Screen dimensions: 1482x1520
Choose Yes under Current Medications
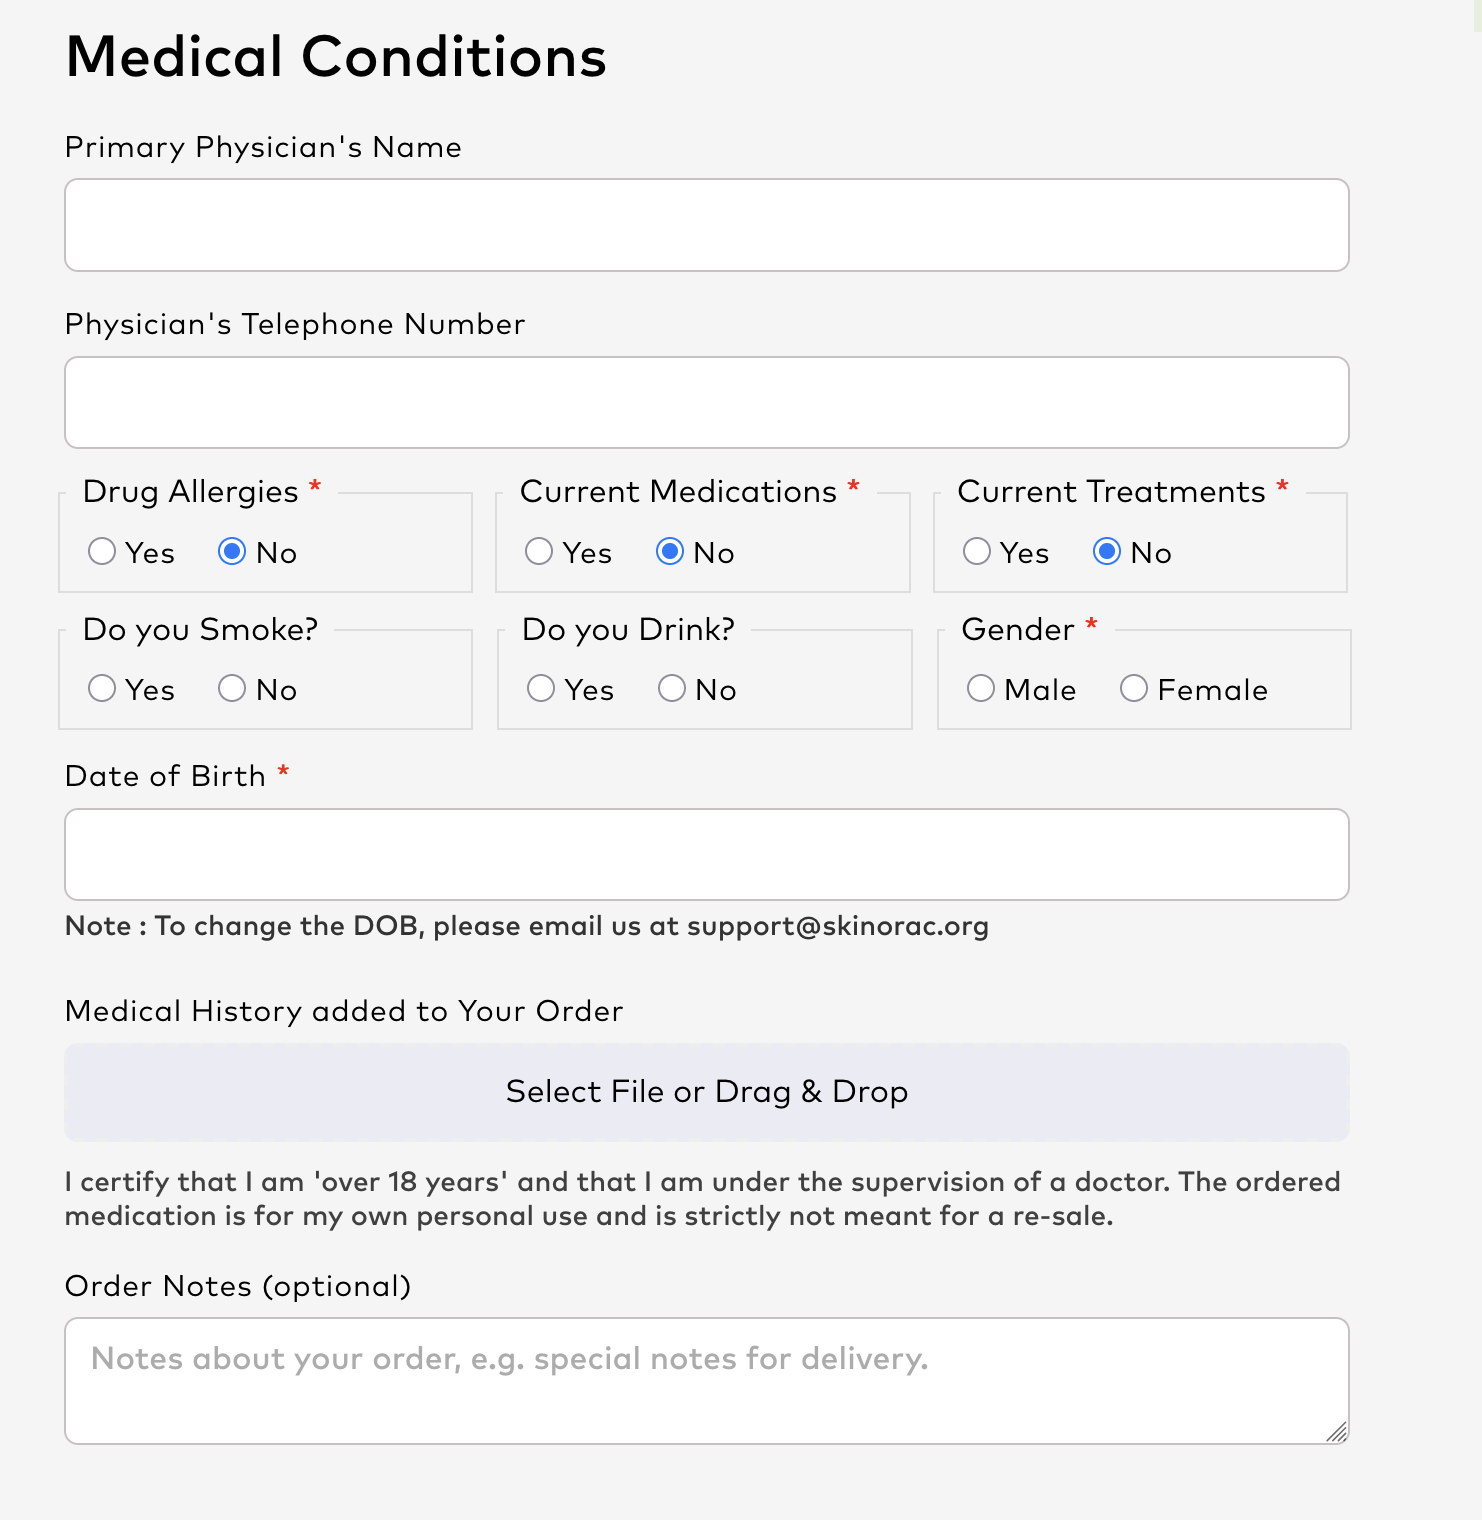pos(539,552)
